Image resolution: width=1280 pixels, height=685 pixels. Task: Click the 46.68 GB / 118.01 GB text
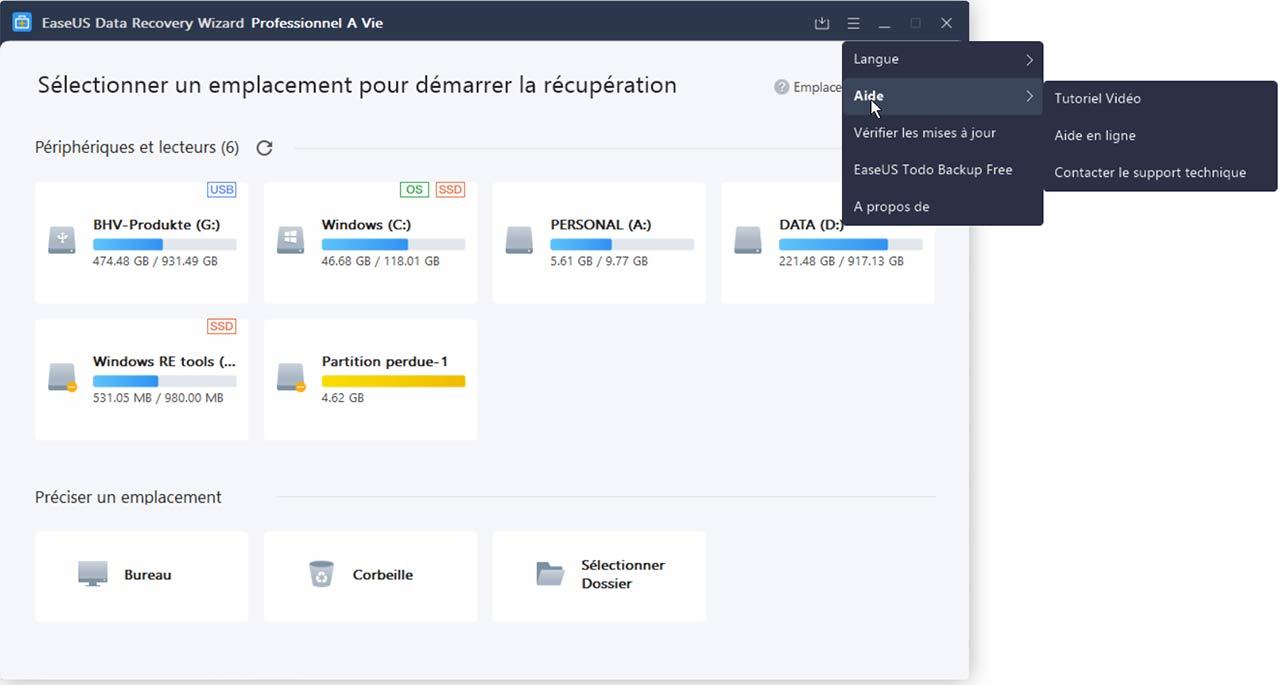coord(381,261)
